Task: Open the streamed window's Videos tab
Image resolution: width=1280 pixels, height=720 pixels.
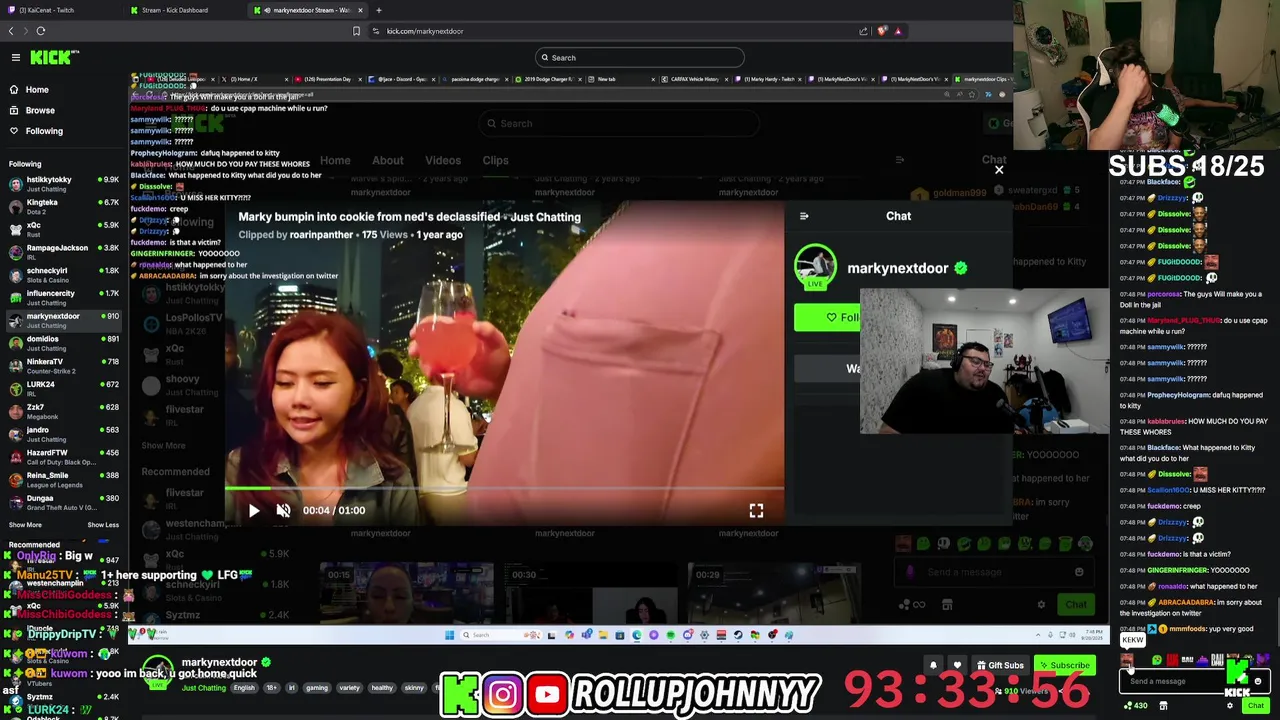Action: click(x=443, y=160)
